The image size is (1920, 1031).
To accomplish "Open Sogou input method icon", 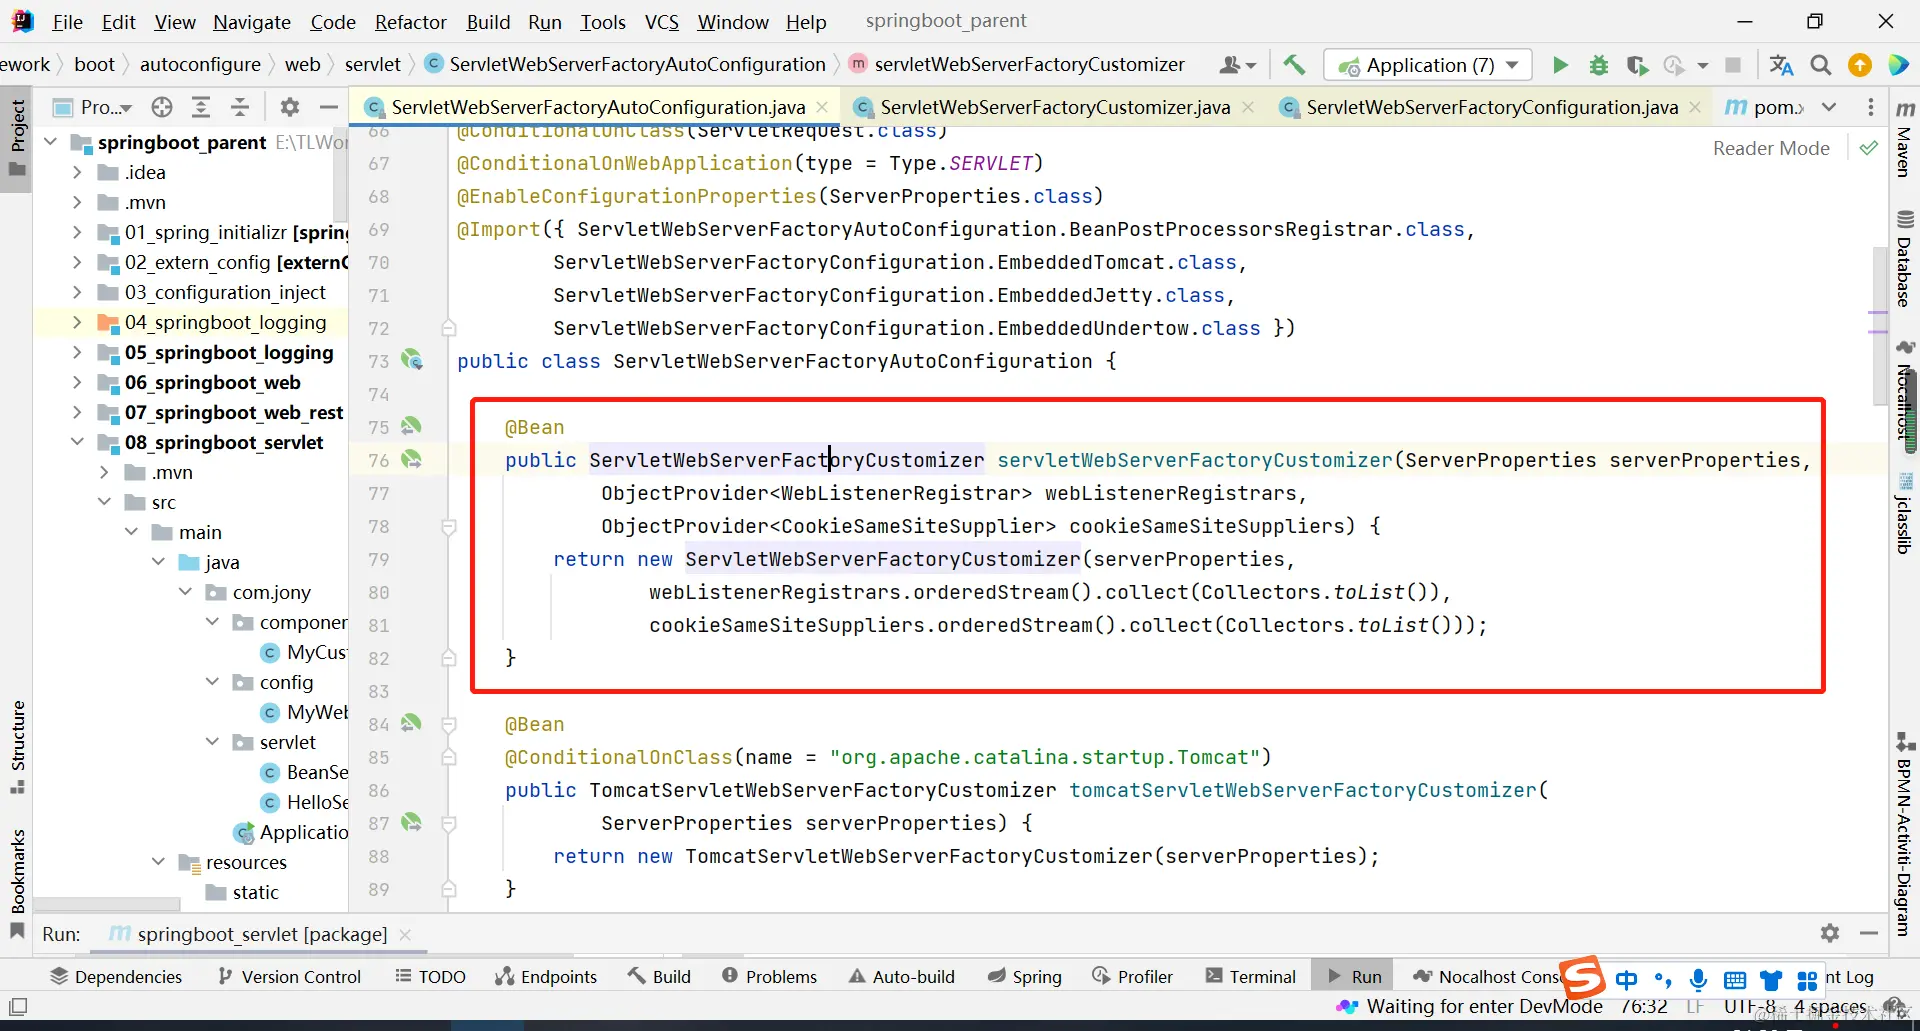I will click(1583, 977).
